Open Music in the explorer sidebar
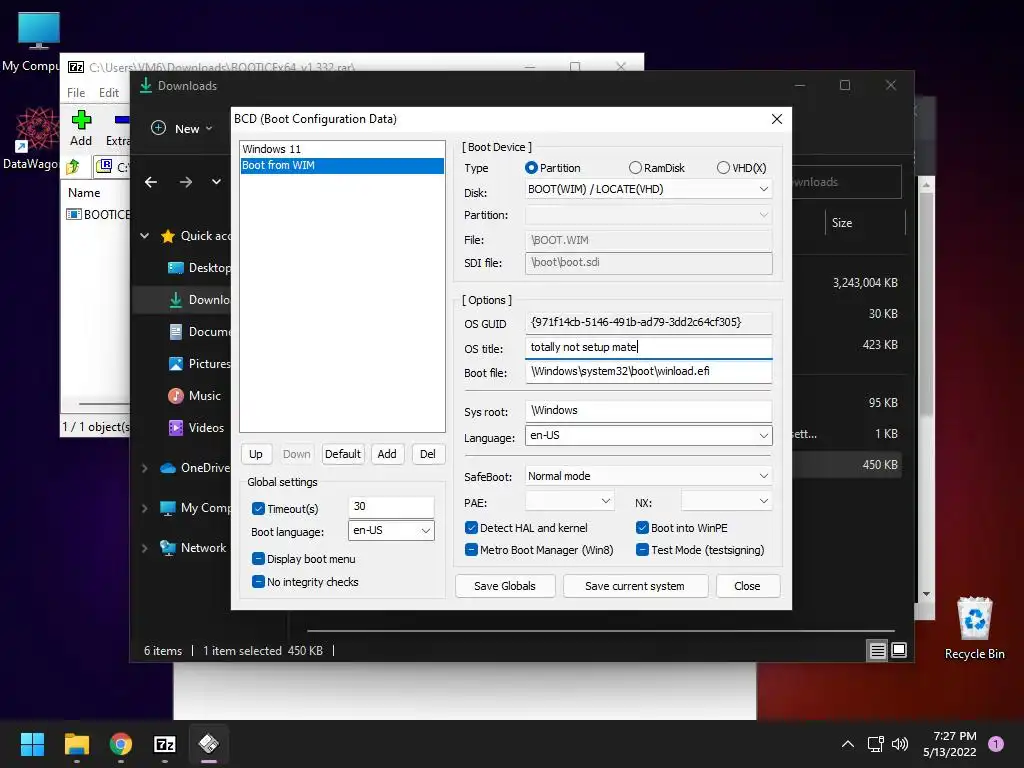1024x768 pixels. click(195, 396)
